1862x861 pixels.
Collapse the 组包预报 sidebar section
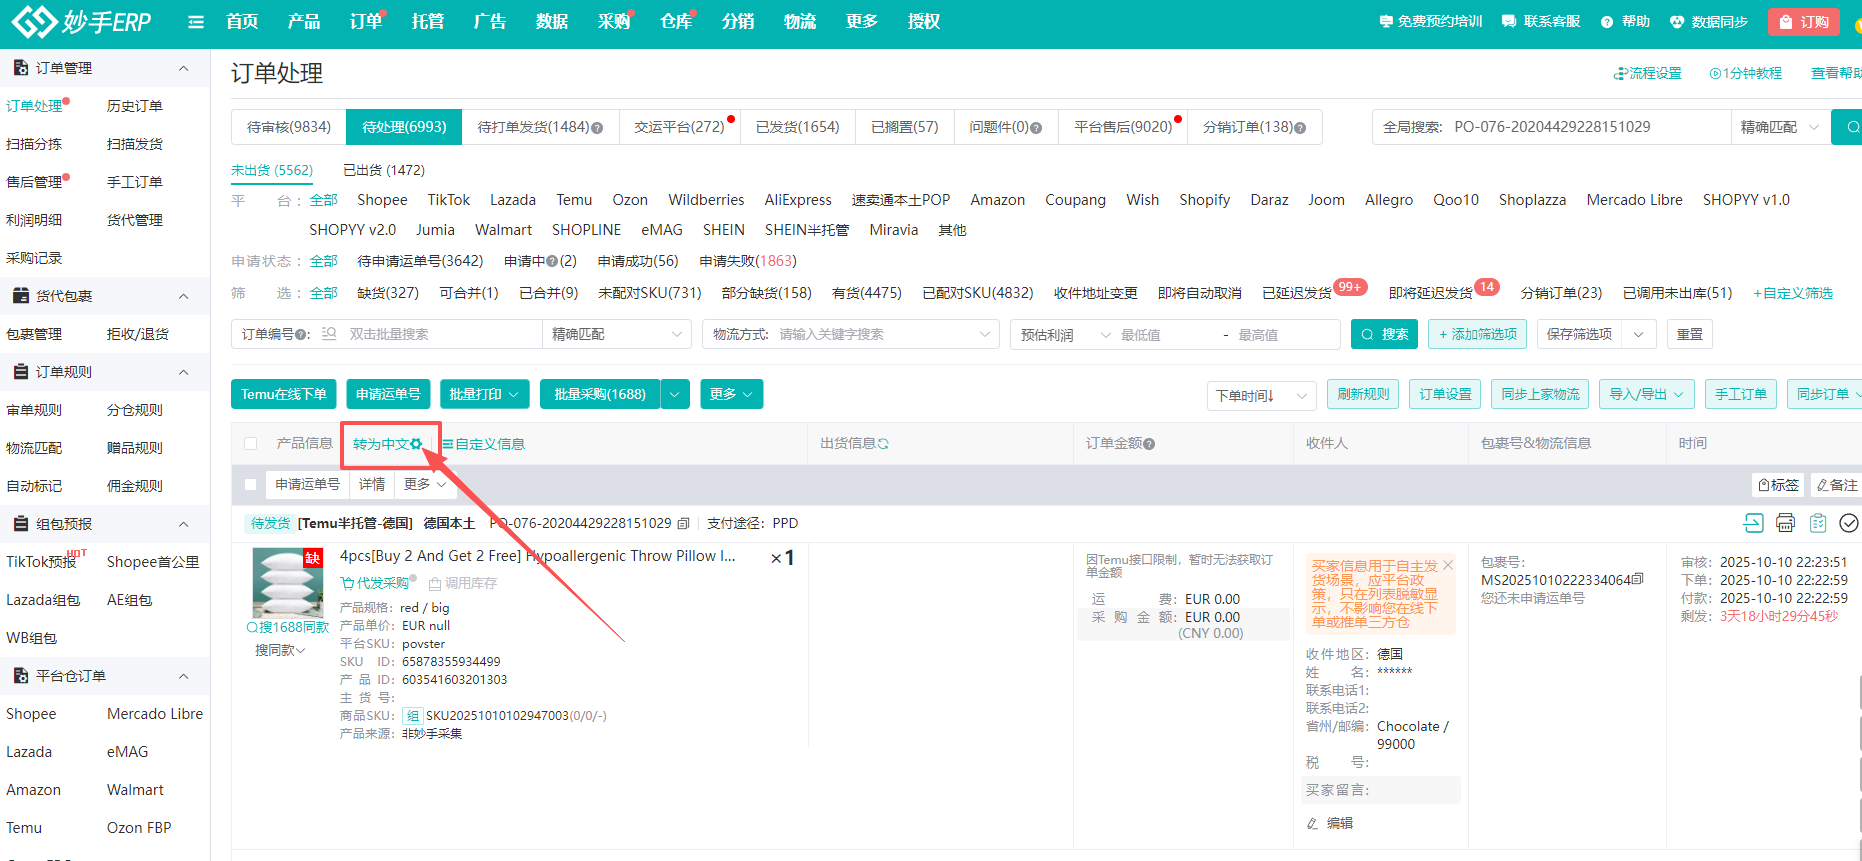(x=183, y=524)
